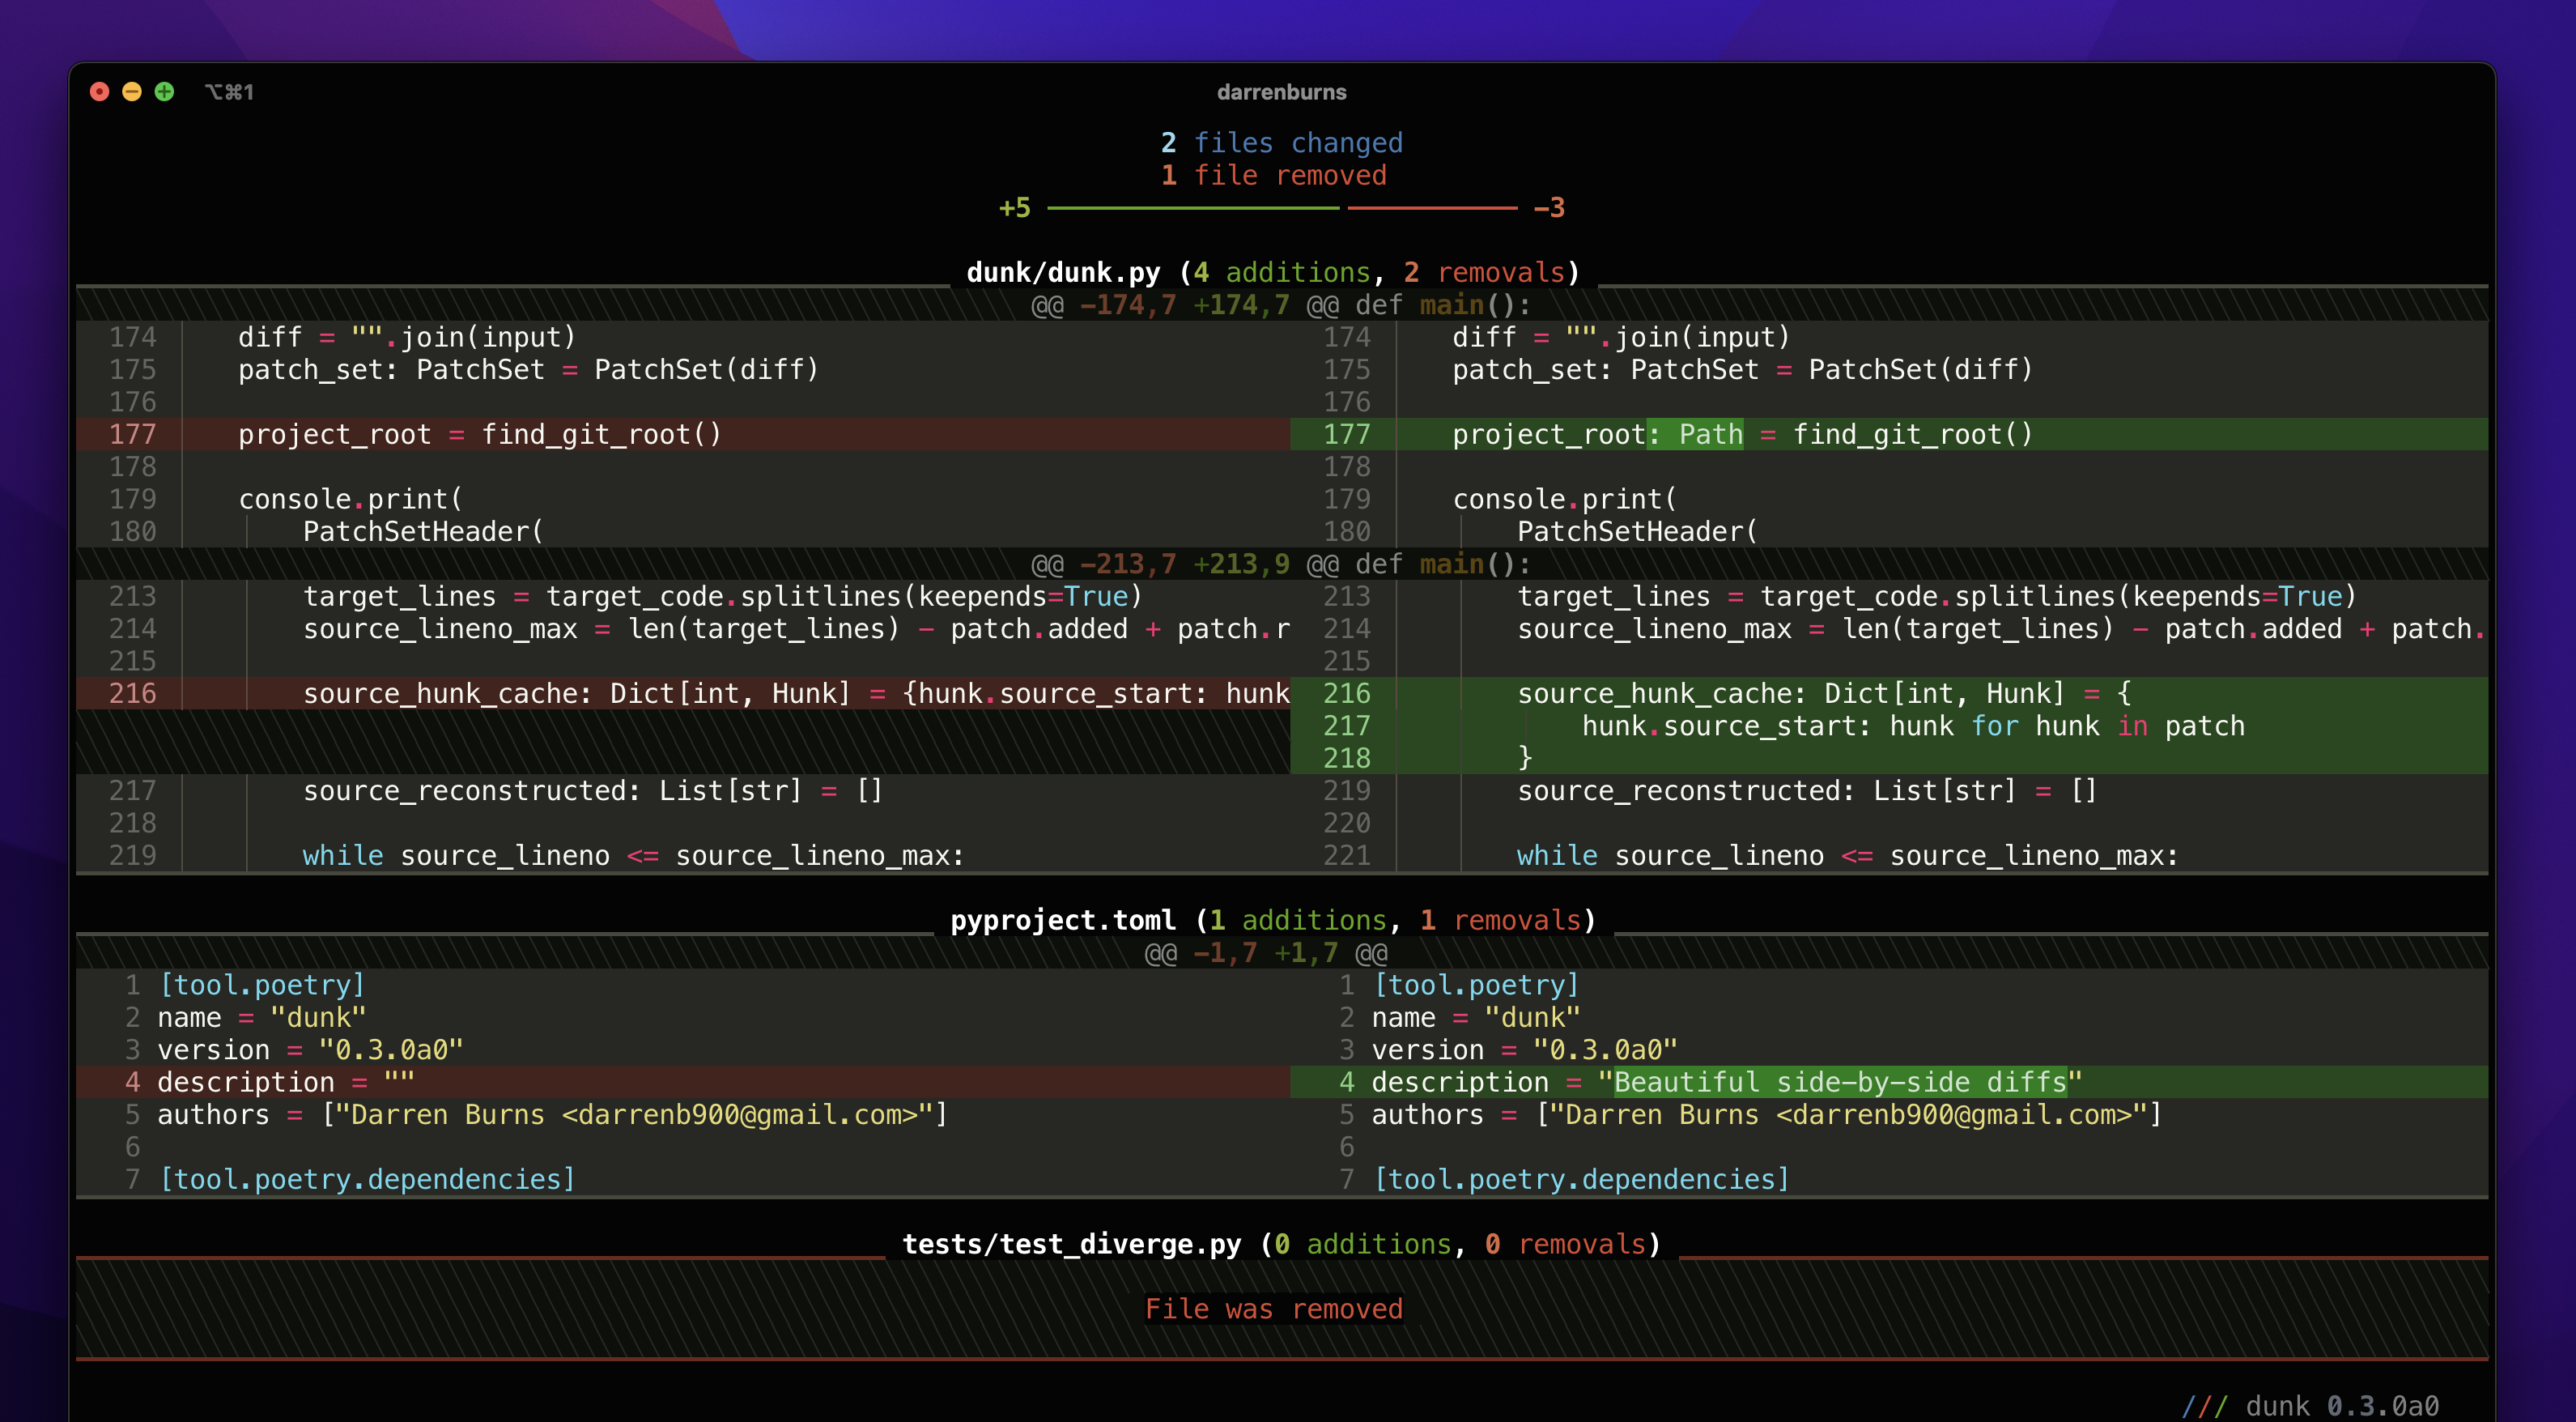This screenshot has height=1422, width=2576.
Task: Click the green maximize traffic light icon
Action: (165, 91)
